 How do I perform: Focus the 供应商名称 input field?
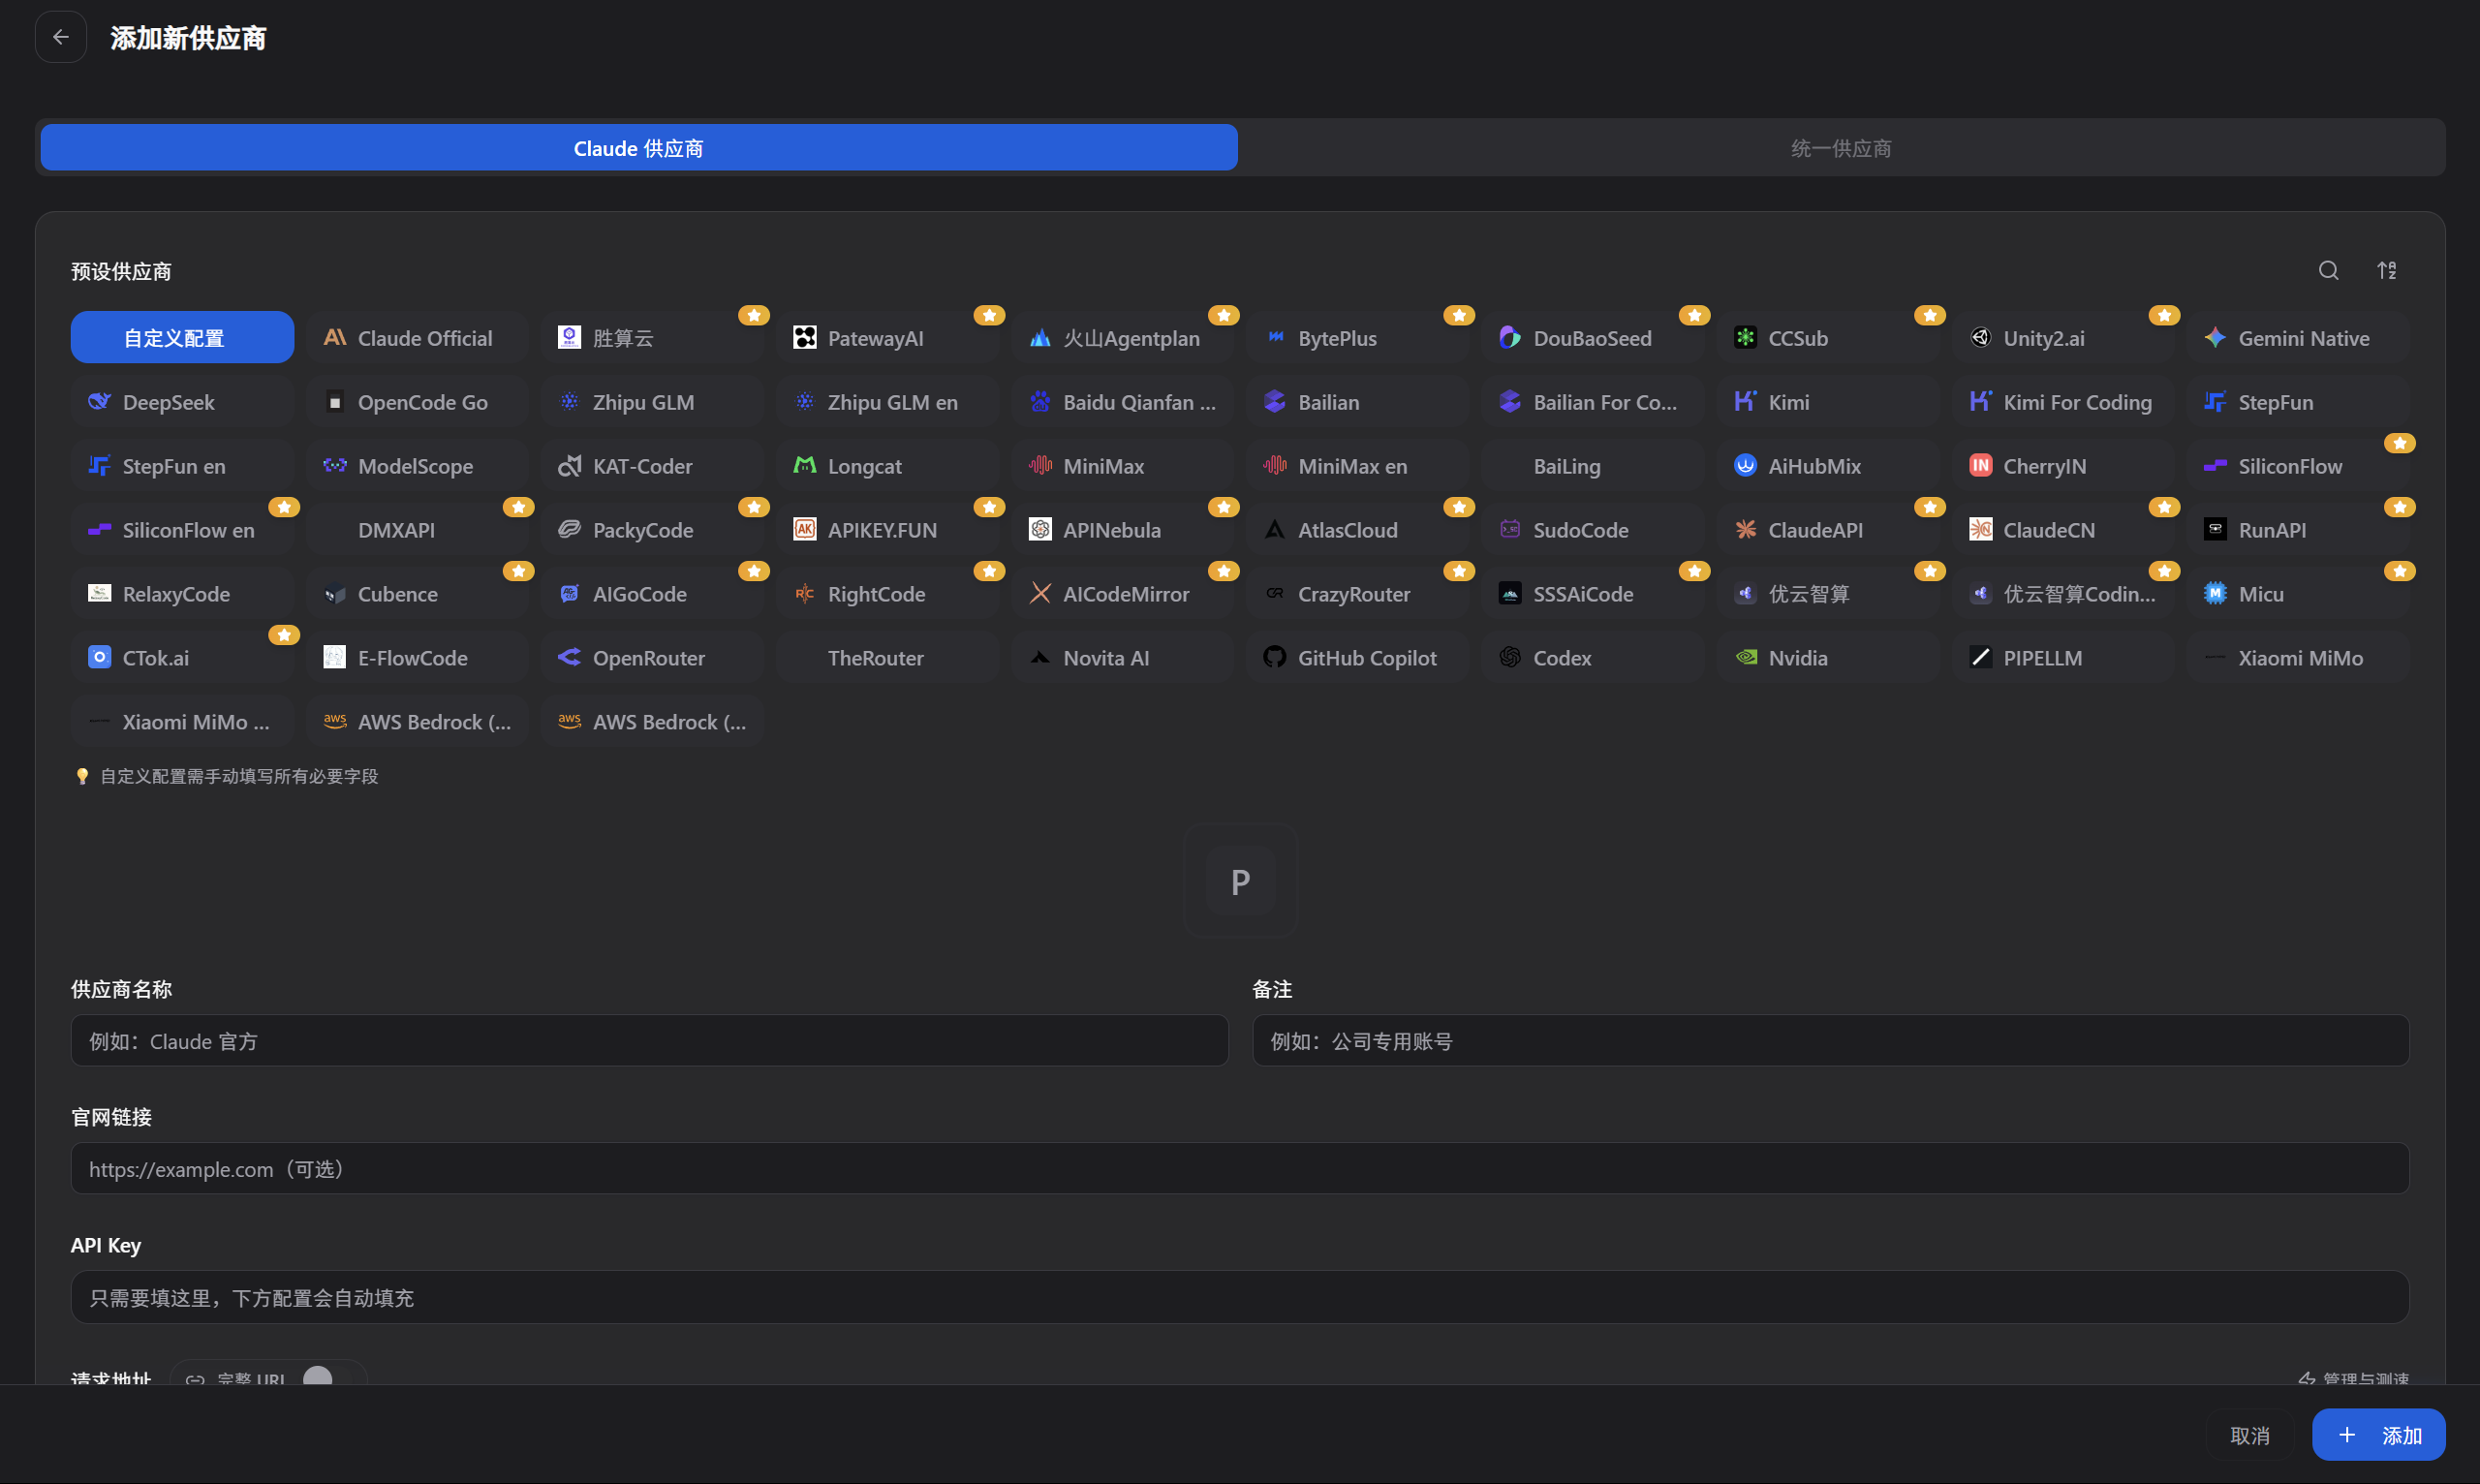point(649,1041)
